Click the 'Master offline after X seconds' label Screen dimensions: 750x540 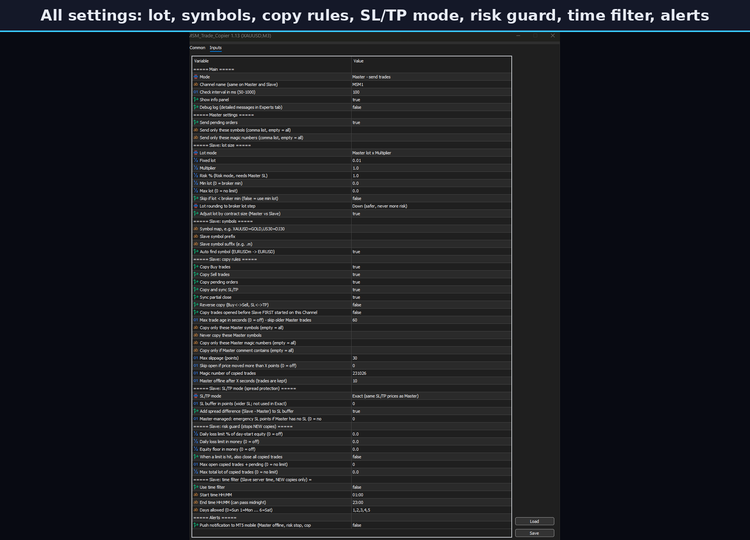(x=243, y=381)
